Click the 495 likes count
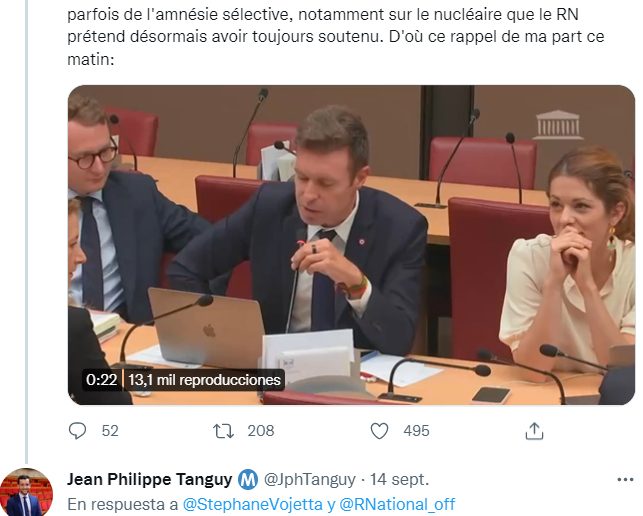Image resolution: width=643 pixels, height=516 pixels. [x=416, y=431]
